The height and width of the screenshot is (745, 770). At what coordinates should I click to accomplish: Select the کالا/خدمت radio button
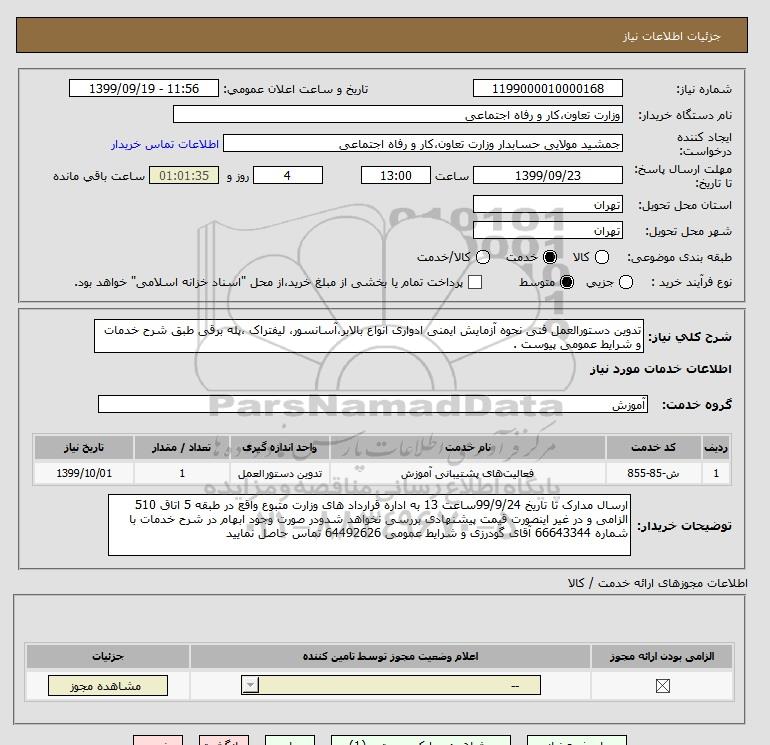(x=483, y=257)
